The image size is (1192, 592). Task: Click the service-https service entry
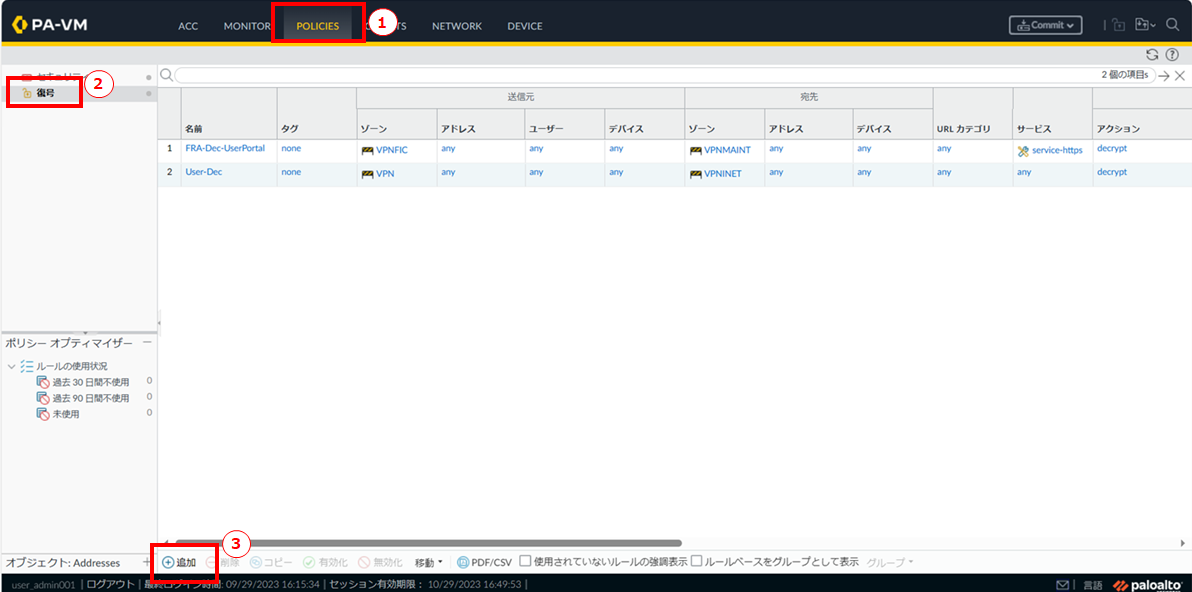pos(1057,150)
